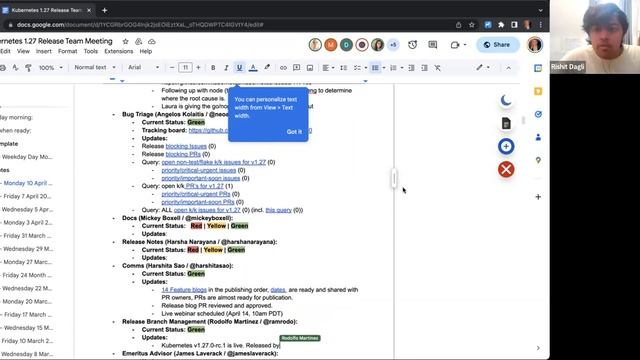Open the PR's for v1.27 link
Screen dimensions: 640x360
click(204, 186)
